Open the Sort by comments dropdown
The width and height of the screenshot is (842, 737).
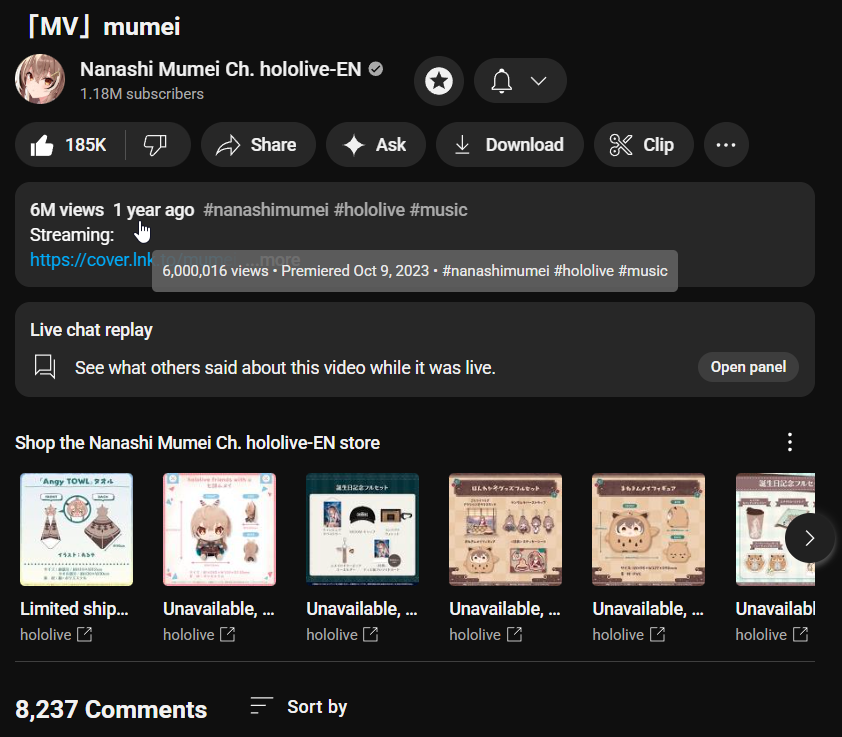coord(299,706)
